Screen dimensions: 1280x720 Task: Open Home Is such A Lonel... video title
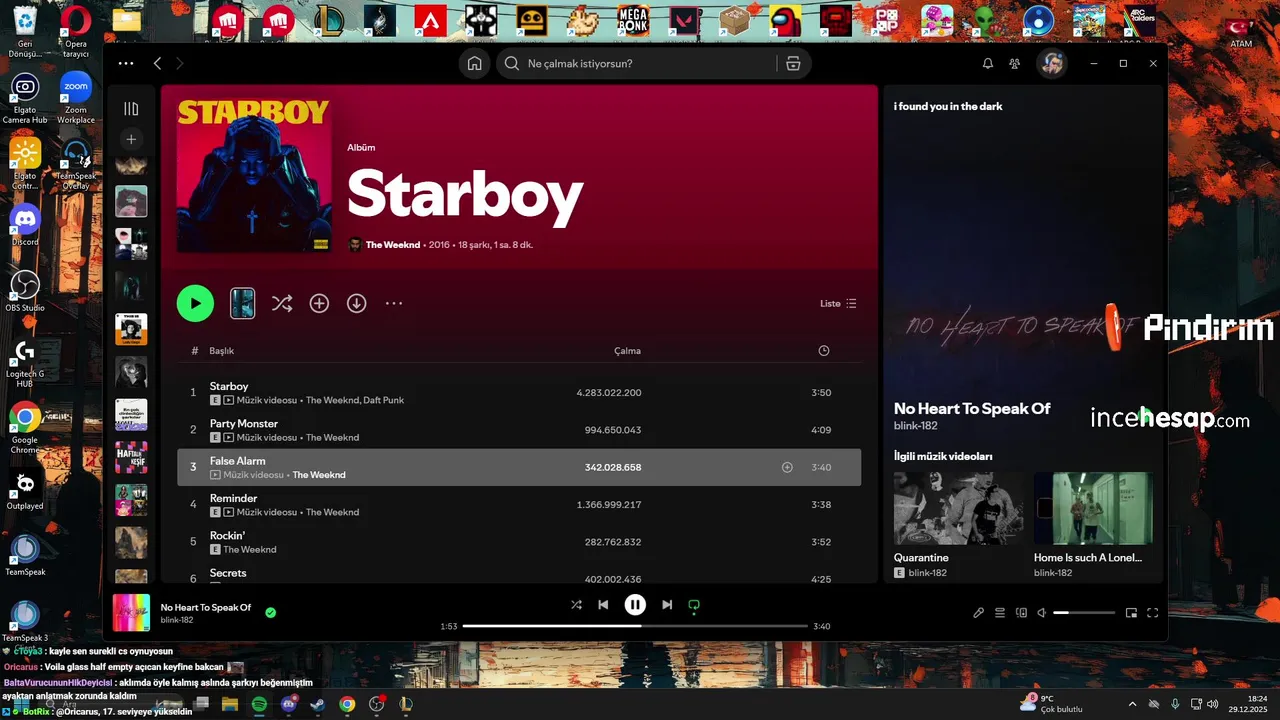point(1088,558)
